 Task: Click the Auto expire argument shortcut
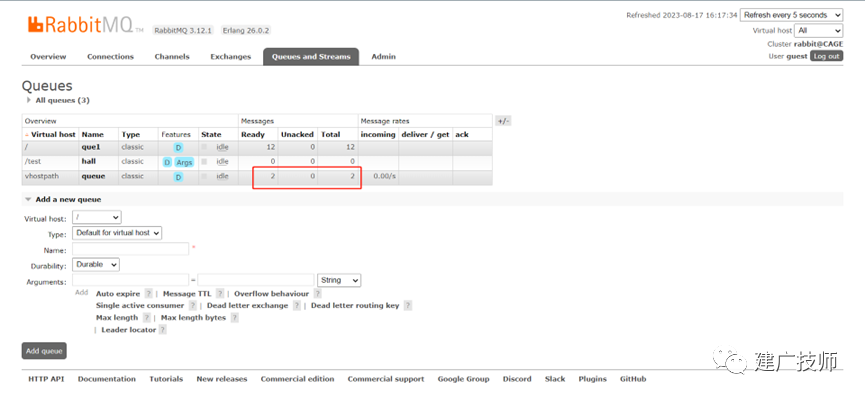(118, 294)
